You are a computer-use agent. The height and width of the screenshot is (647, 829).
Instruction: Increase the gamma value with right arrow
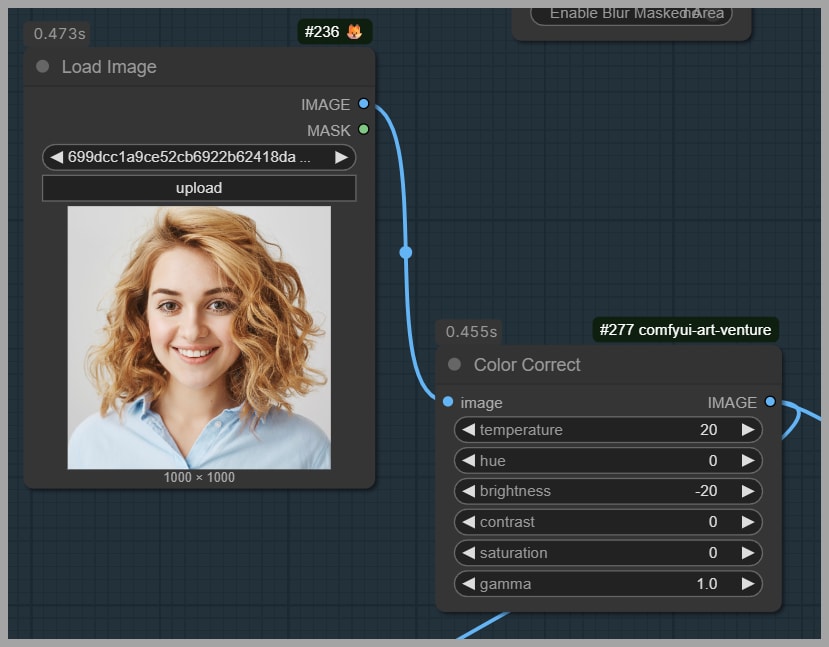click(747, 584)
